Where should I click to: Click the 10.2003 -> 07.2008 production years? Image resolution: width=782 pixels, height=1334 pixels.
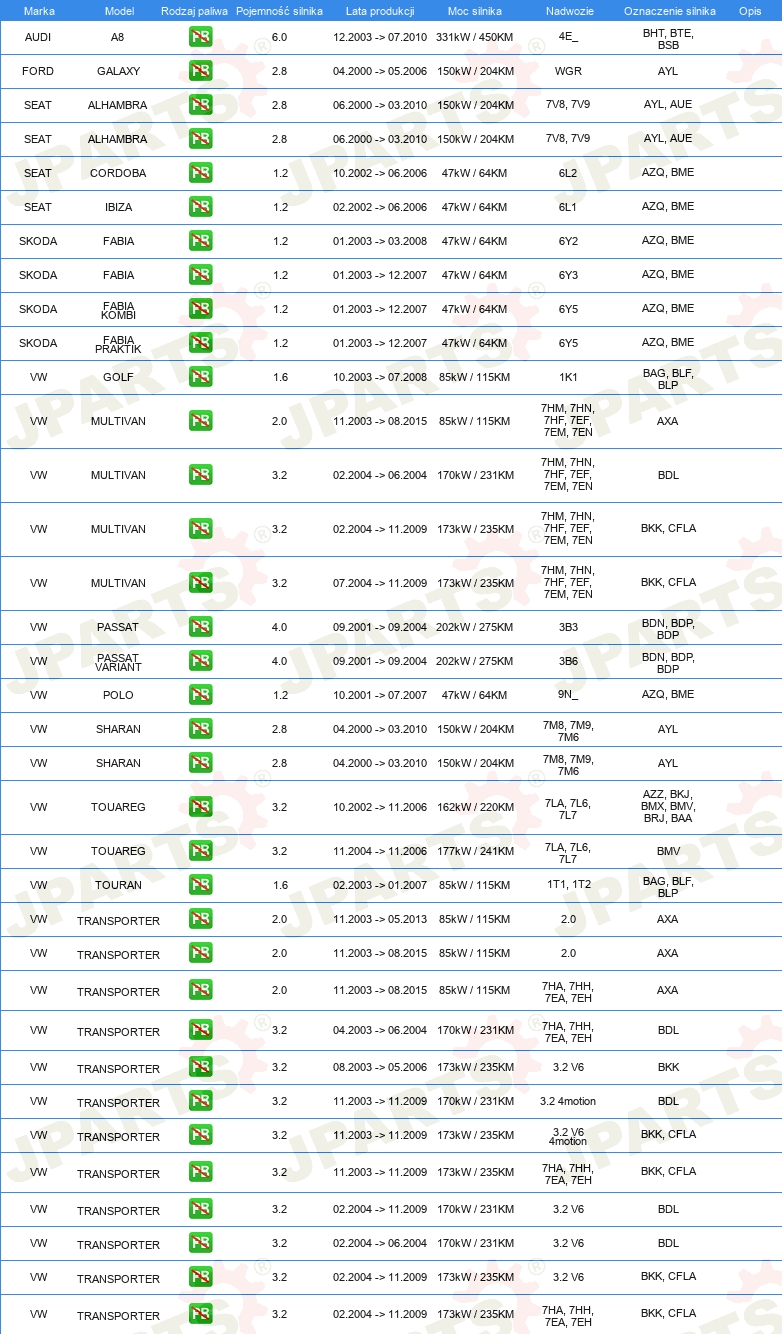pos(380,377)
